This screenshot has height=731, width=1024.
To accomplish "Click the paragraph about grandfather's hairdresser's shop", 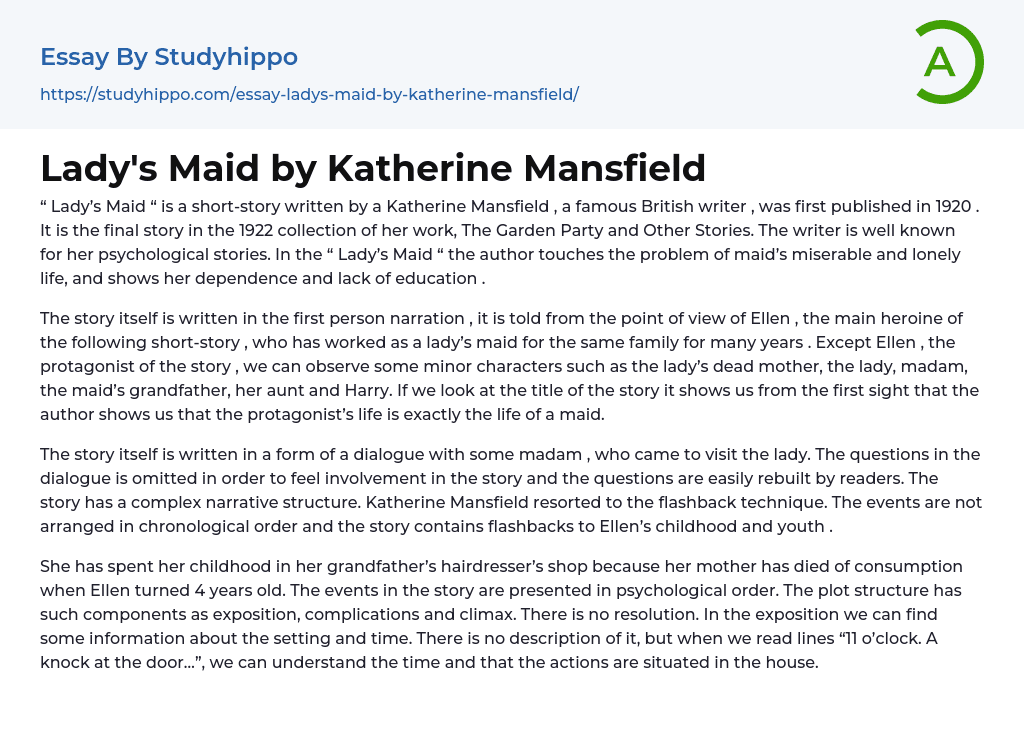I will [500, 614].
